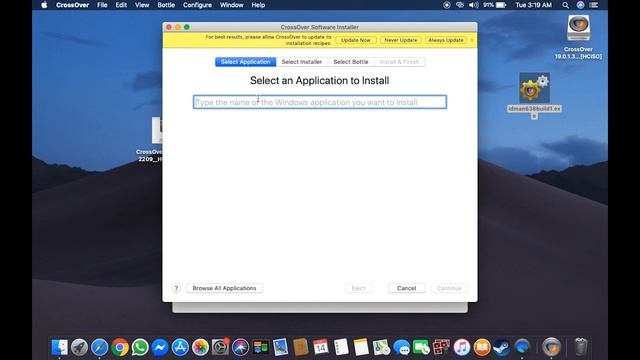Image resolution: width=640 pixels, height=360 pixels.
Task: Open Steam from the dock
Action: click(x=502, y=347)
